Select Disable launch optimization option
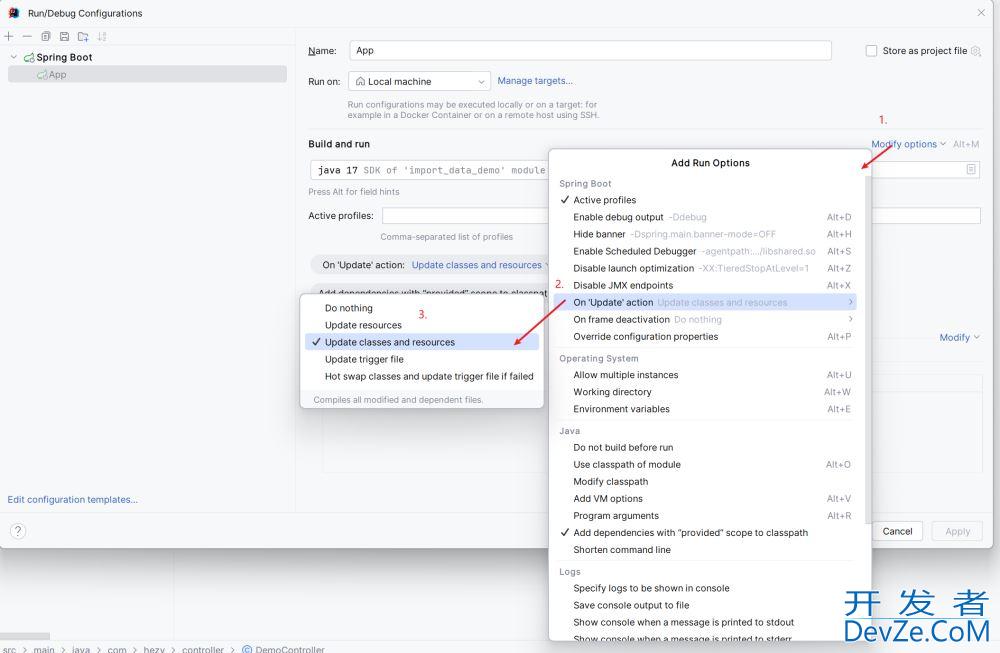1000x653 pixels. click(x=705, y=268)
